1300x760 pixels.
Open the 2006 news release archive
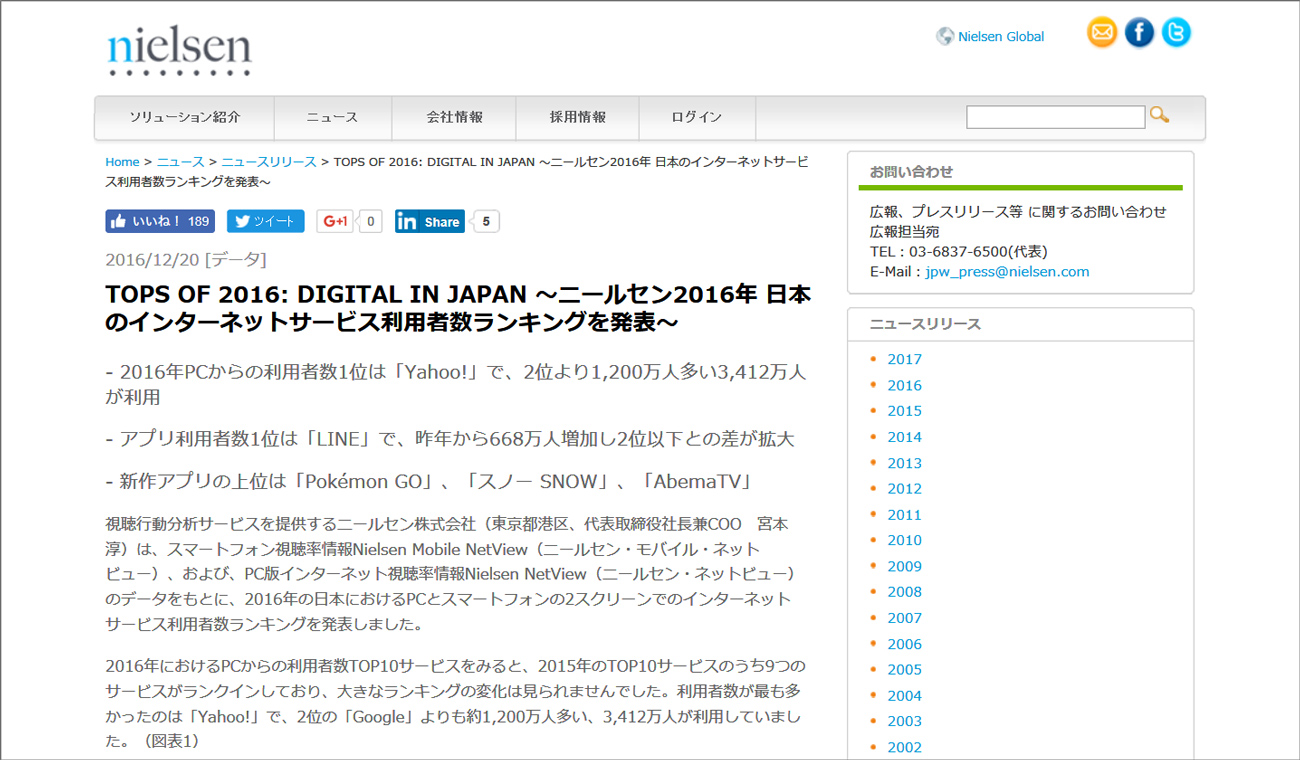pyautogui.click(x=904, y=644)
